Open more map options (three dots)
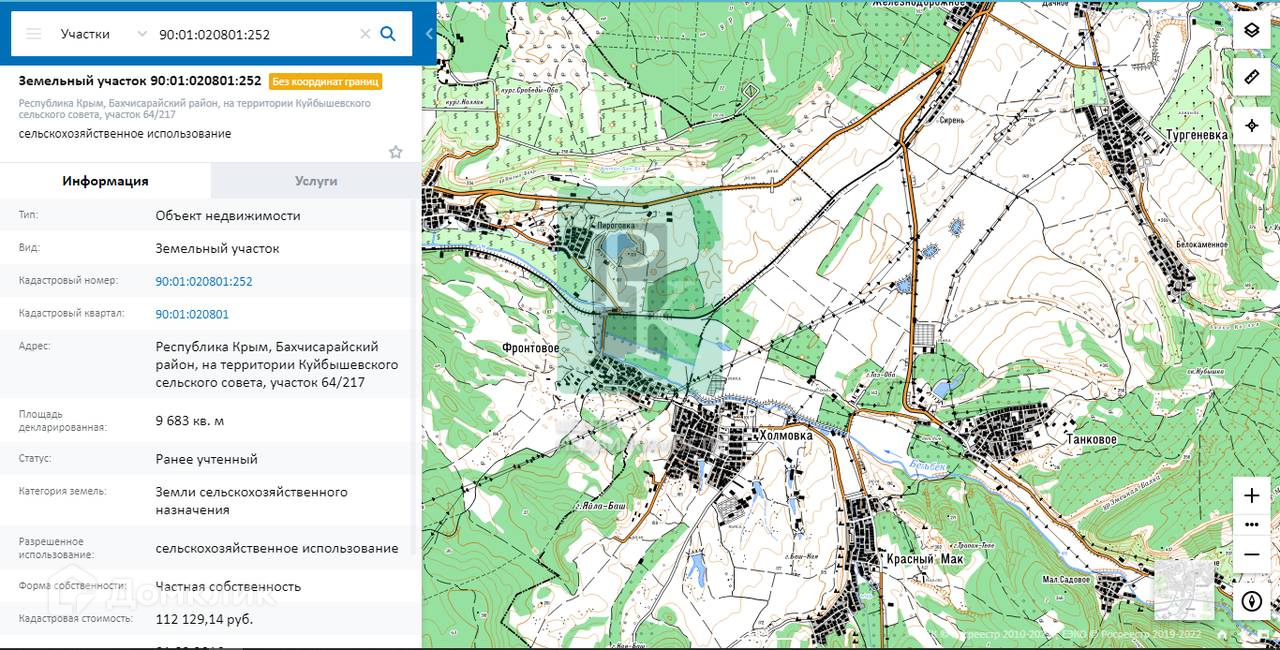 (1251, 524)
